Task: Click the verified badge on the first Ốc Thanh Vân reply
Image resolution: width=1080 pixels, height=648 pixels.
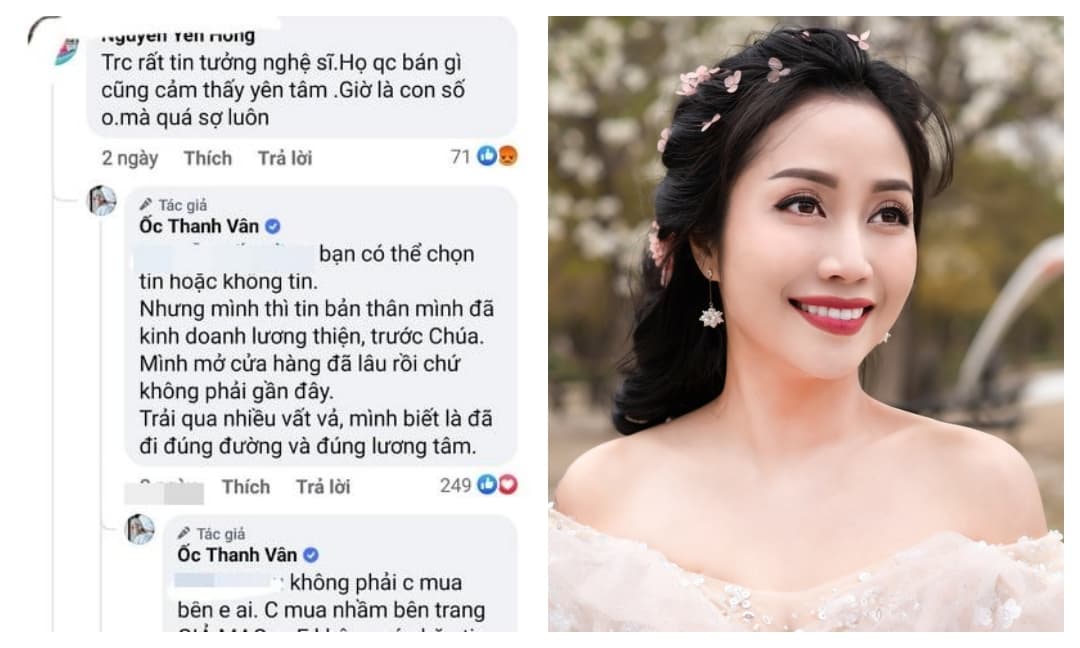Action: (x=273, y=226)
